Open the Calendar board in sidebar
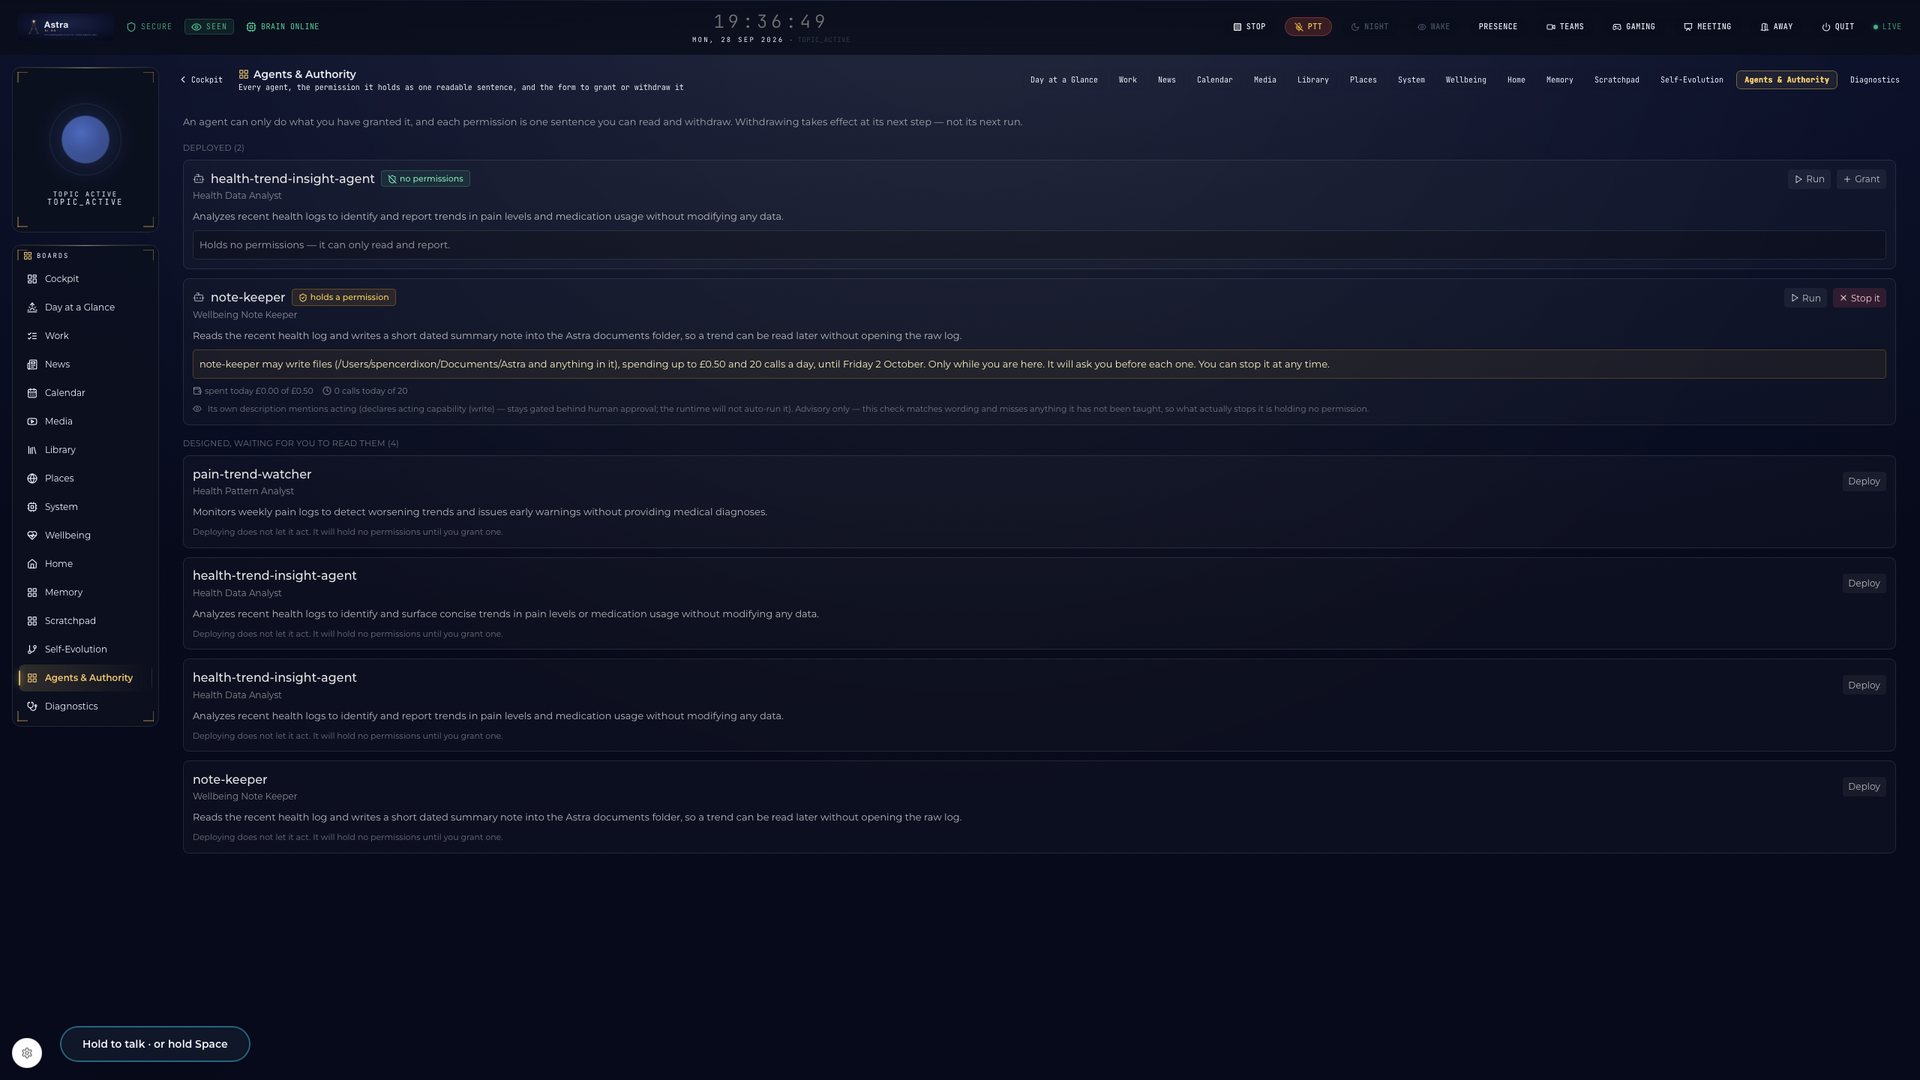Viewport: 1920px width, 1080px height. pyautogui.click(x=85, y=393)
